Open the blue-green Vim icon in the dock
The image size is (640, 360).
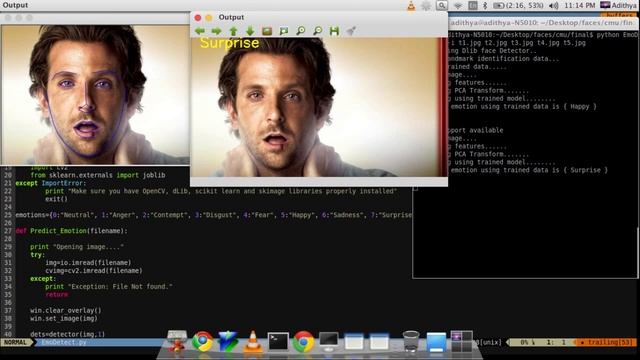point(228,341)
